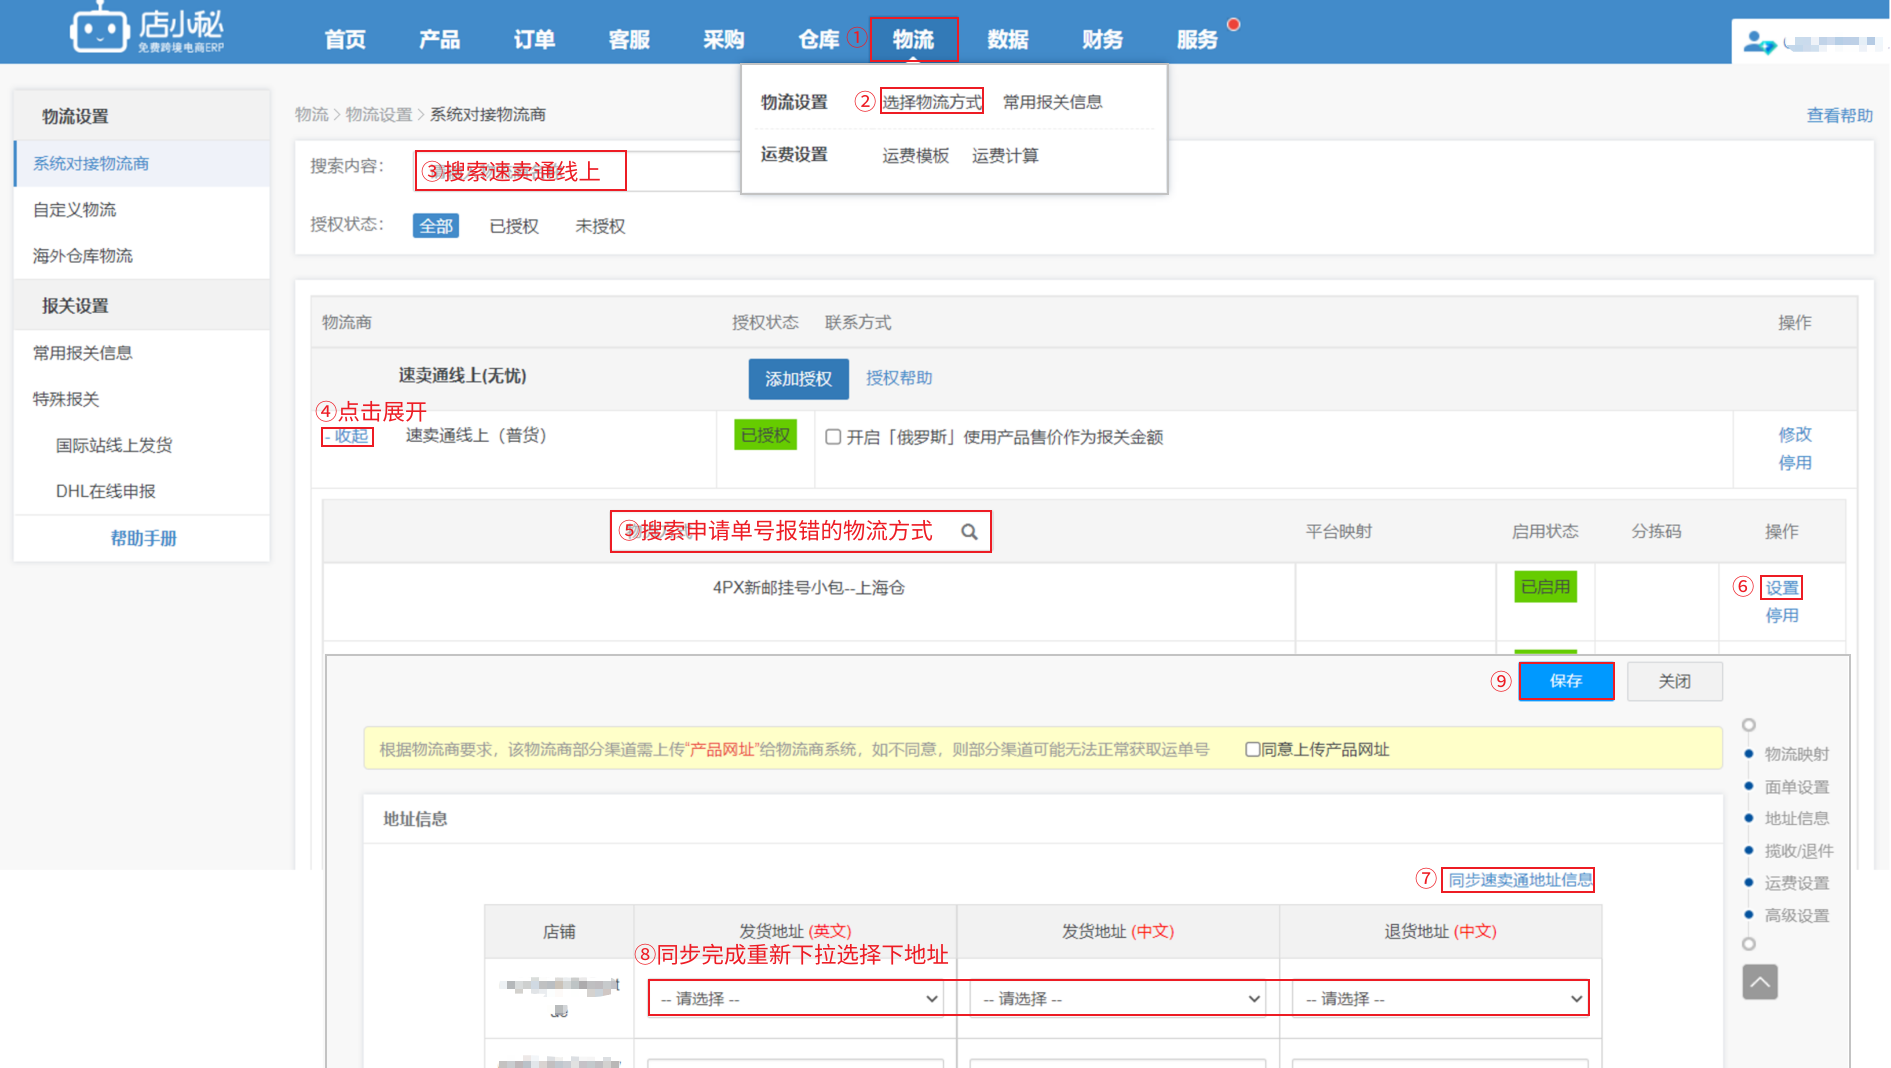Screen dimensions: 1891x1068
Task: Click the 添加授权 button
Action: pos(798,379)
